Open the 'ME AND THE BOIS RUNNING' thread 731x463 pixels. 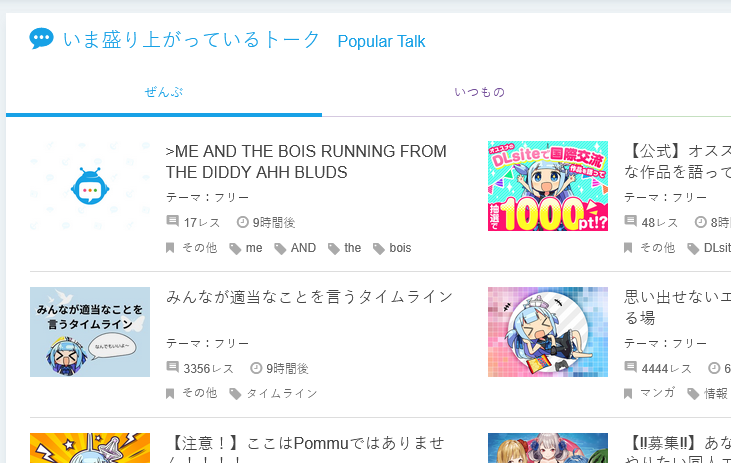point(306,162)
